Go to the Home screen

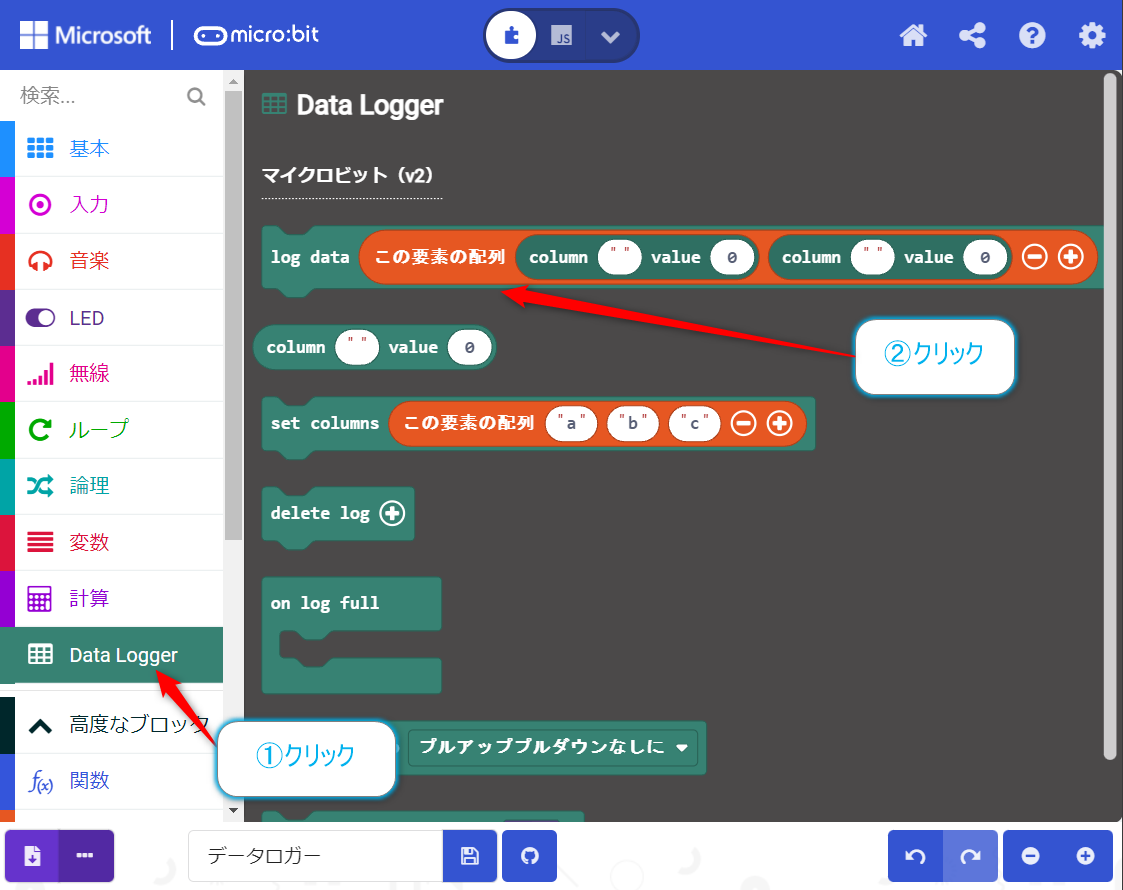(x=913, y=35)
